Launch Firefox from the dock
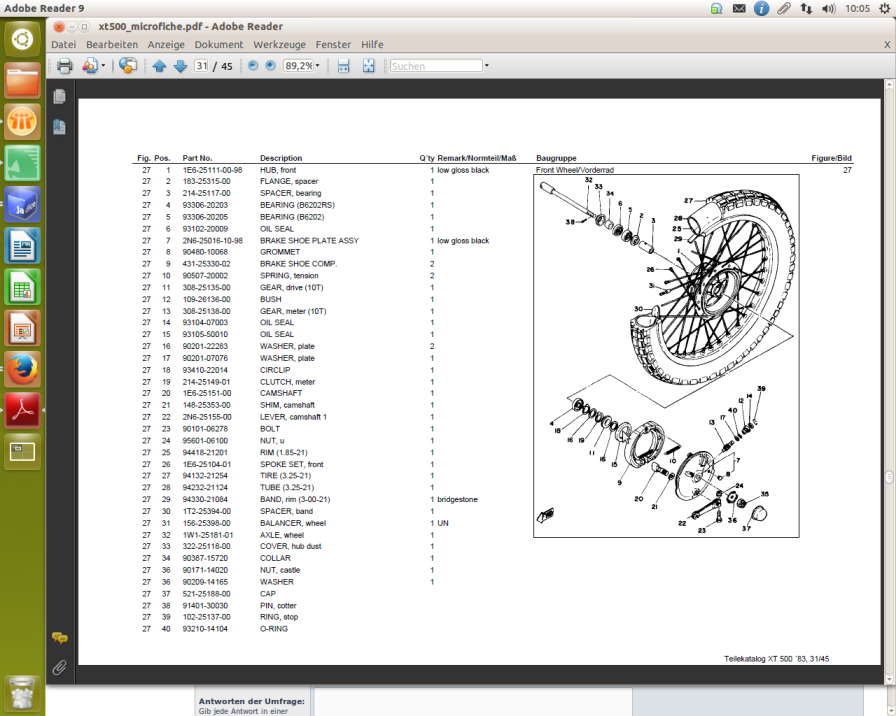Viewport: 896px width, 716px height. click(22, 369)
